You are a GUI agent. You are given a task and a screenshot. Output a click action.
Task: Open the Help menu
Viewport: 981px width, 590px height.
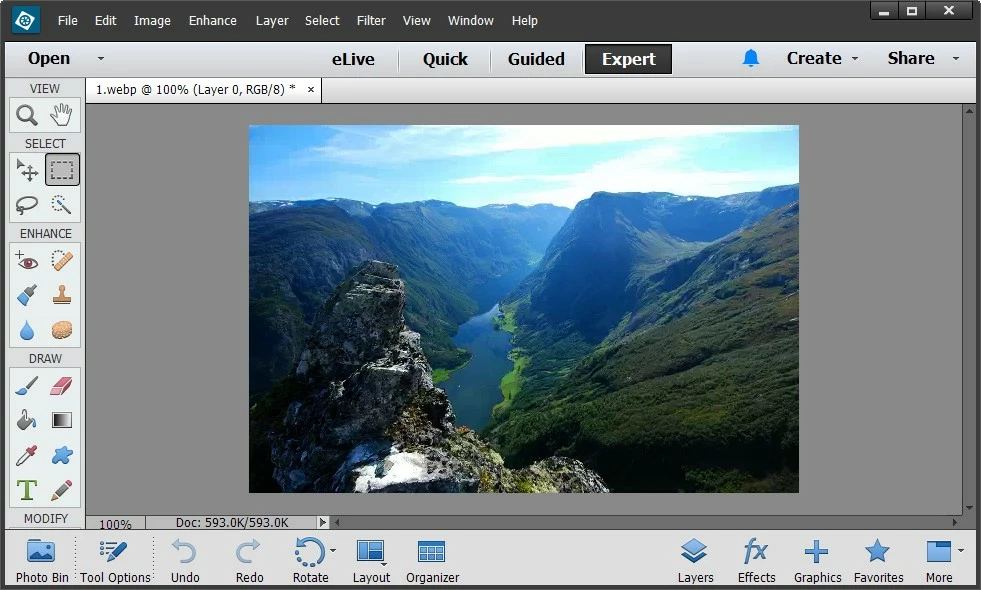tap(524, 21)
